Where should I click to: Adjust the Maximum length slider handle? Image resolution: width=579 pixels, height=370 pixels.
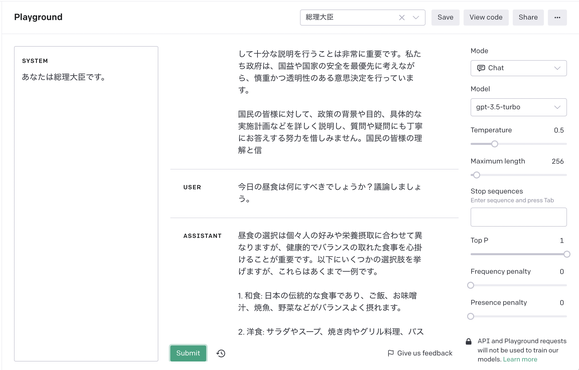pyautogui.click(x=476, y=175)
